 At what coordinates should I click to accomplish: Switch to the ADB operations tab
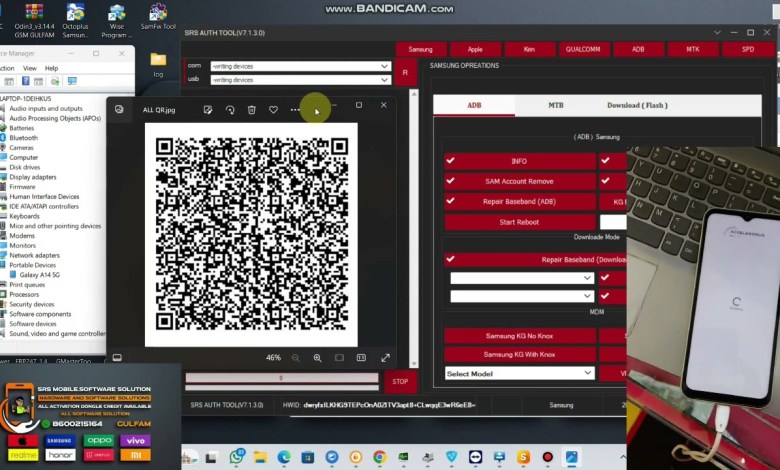474,105
